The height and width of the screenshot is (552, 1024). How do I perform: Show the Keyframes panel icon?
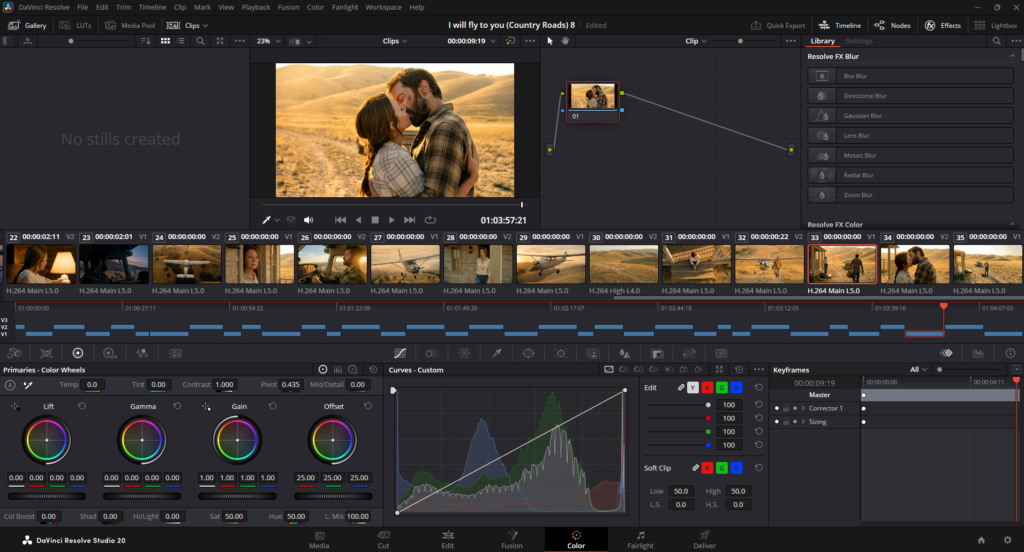click(946, 353)
